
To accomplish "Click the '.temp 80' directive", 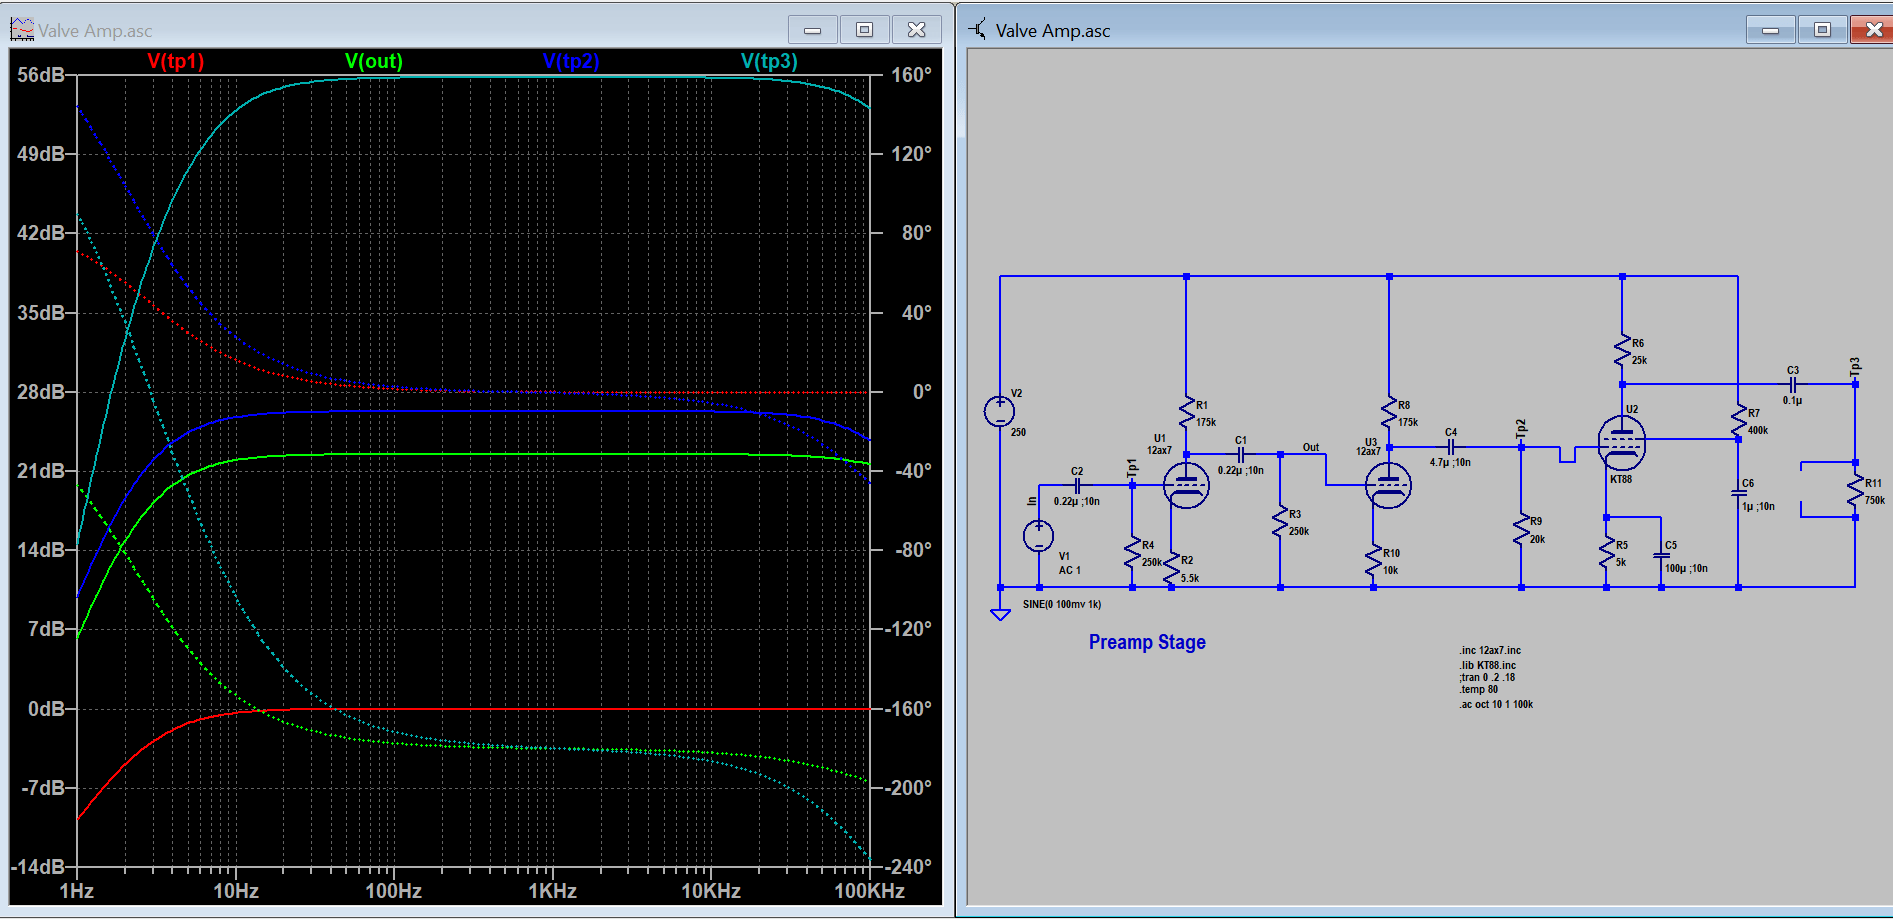I will point(1478,690).
